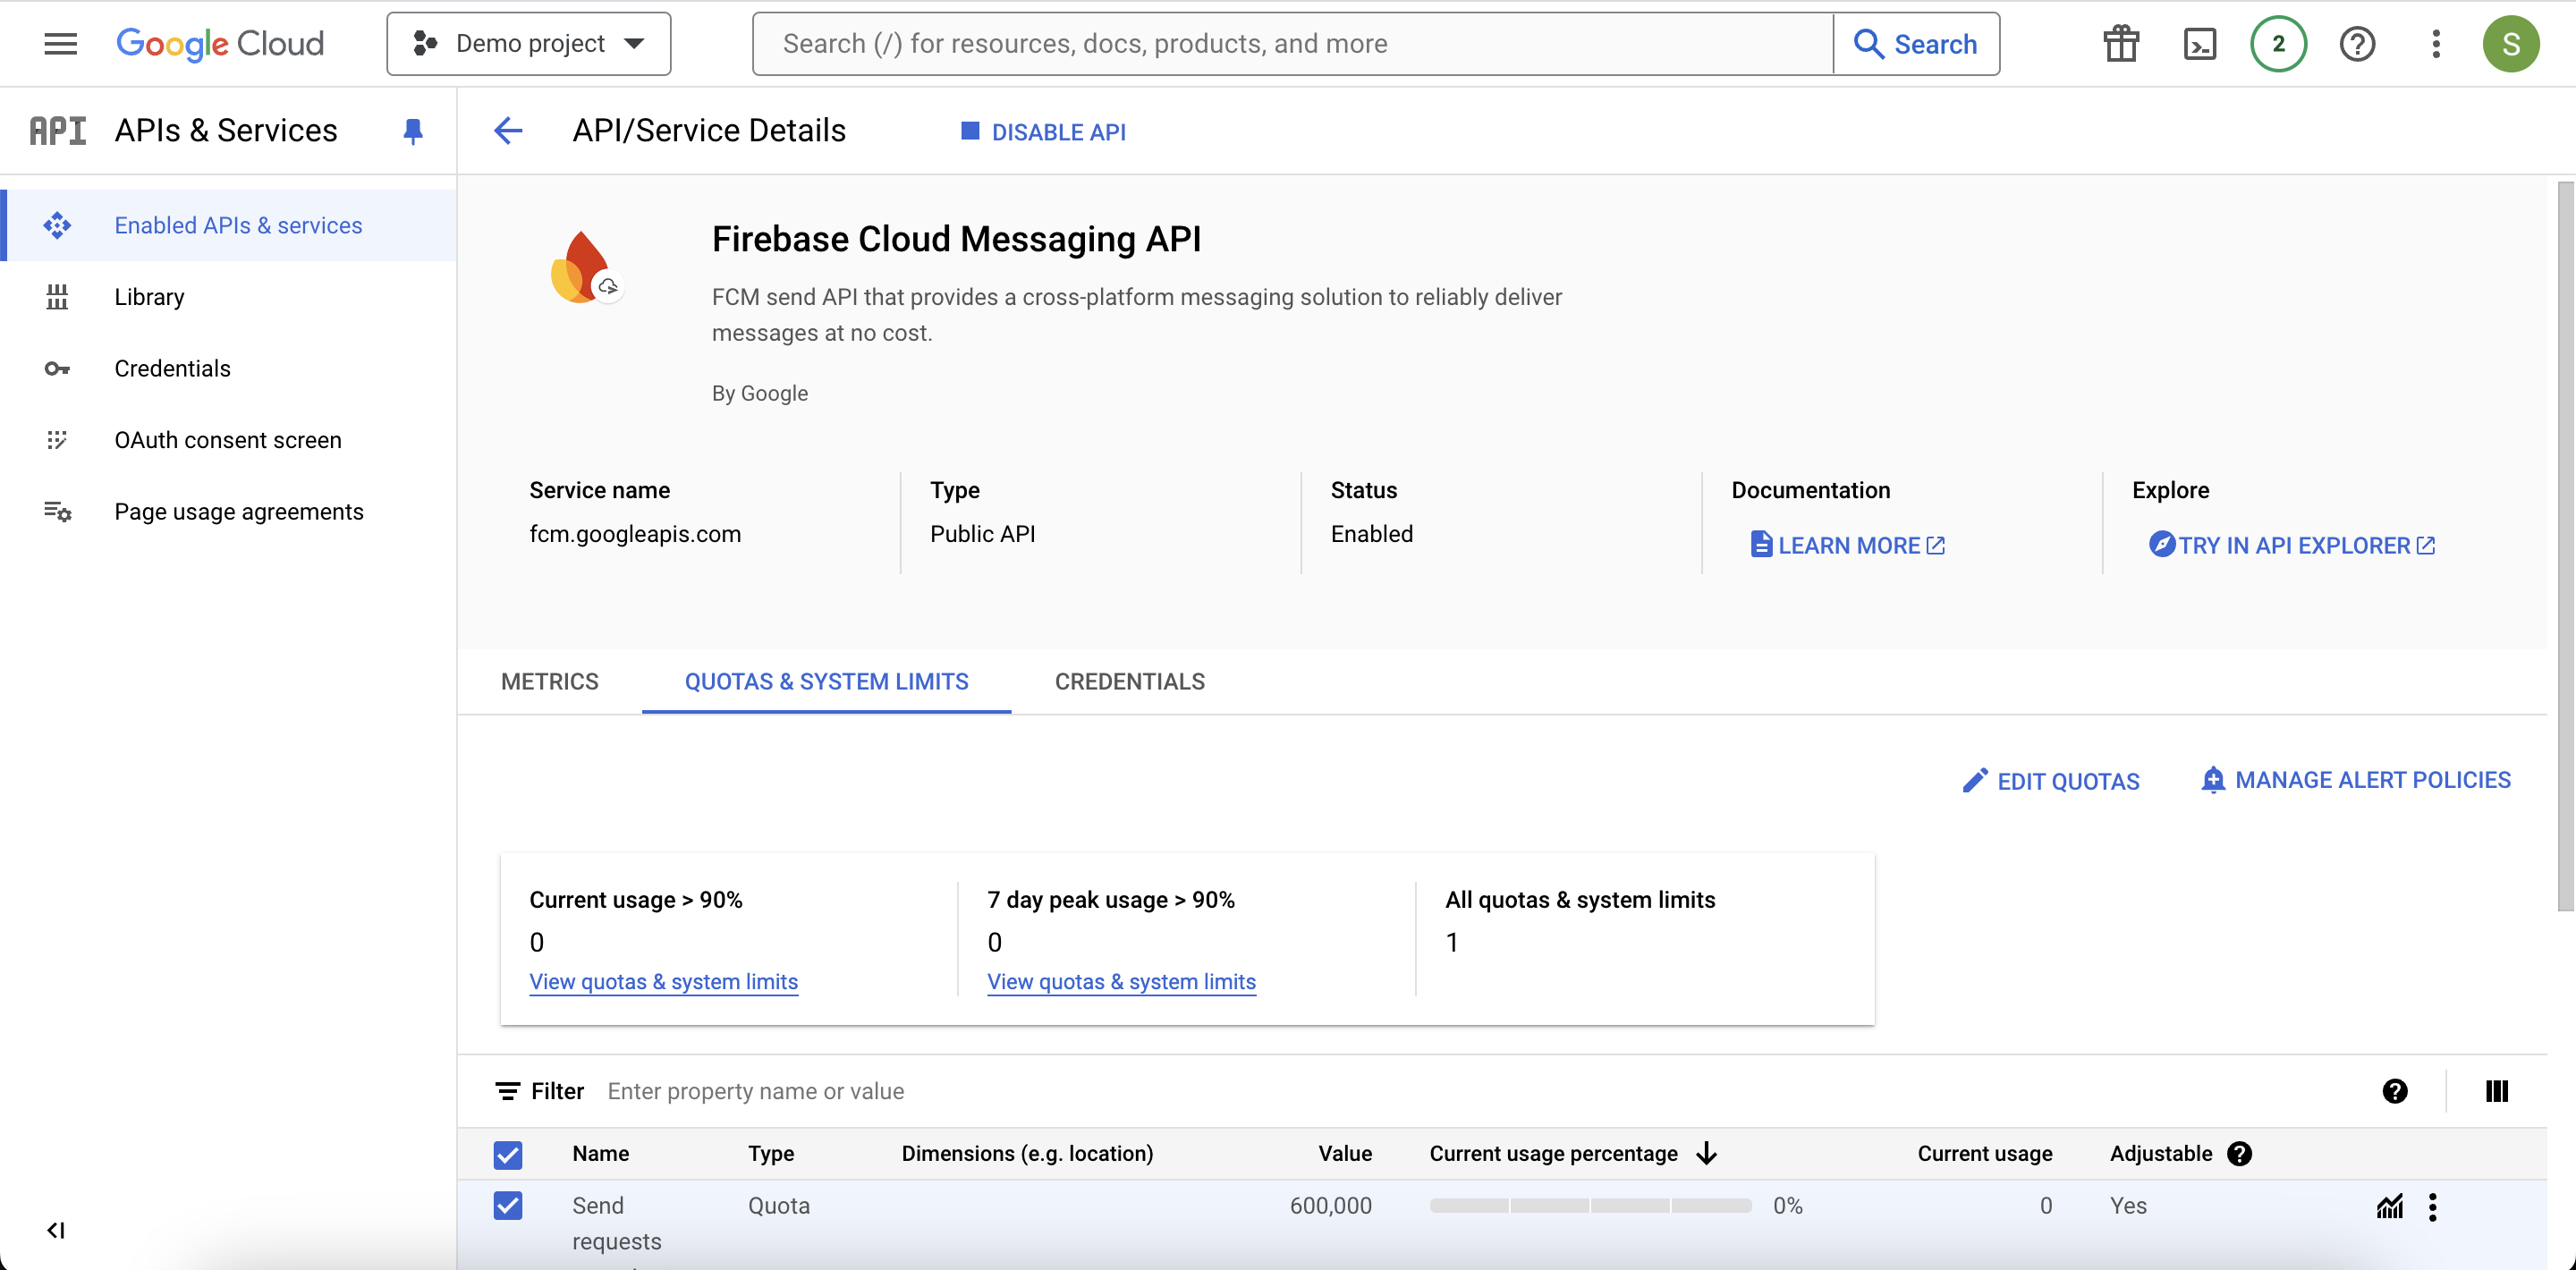Show usage chart for Send requests
This screenshot has width=2576, height=1270.
tap(2389, 1207)
